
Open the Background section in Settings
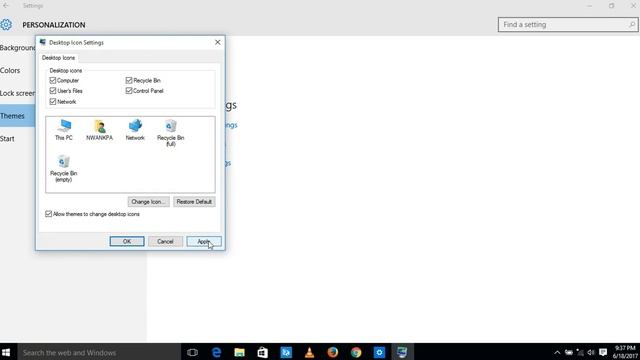[x=18, y=48]
